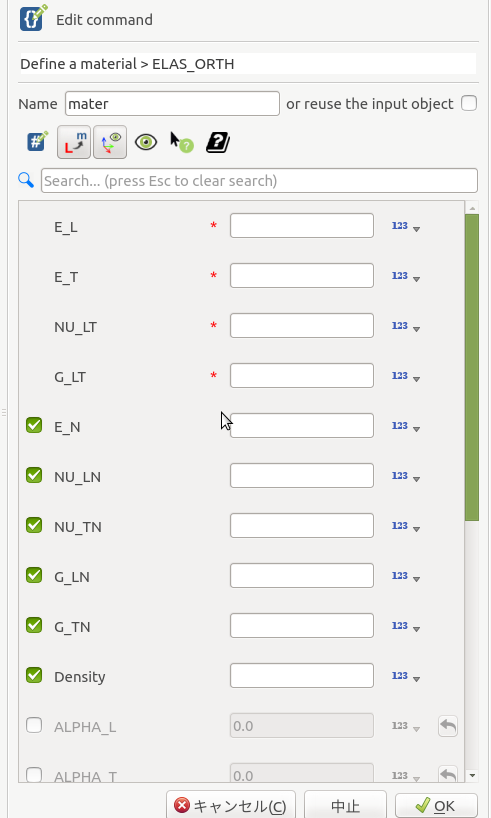This screenshot has width=491, height=818.
Task: Click the キャンセル cancel button
Action: (231, 805)
